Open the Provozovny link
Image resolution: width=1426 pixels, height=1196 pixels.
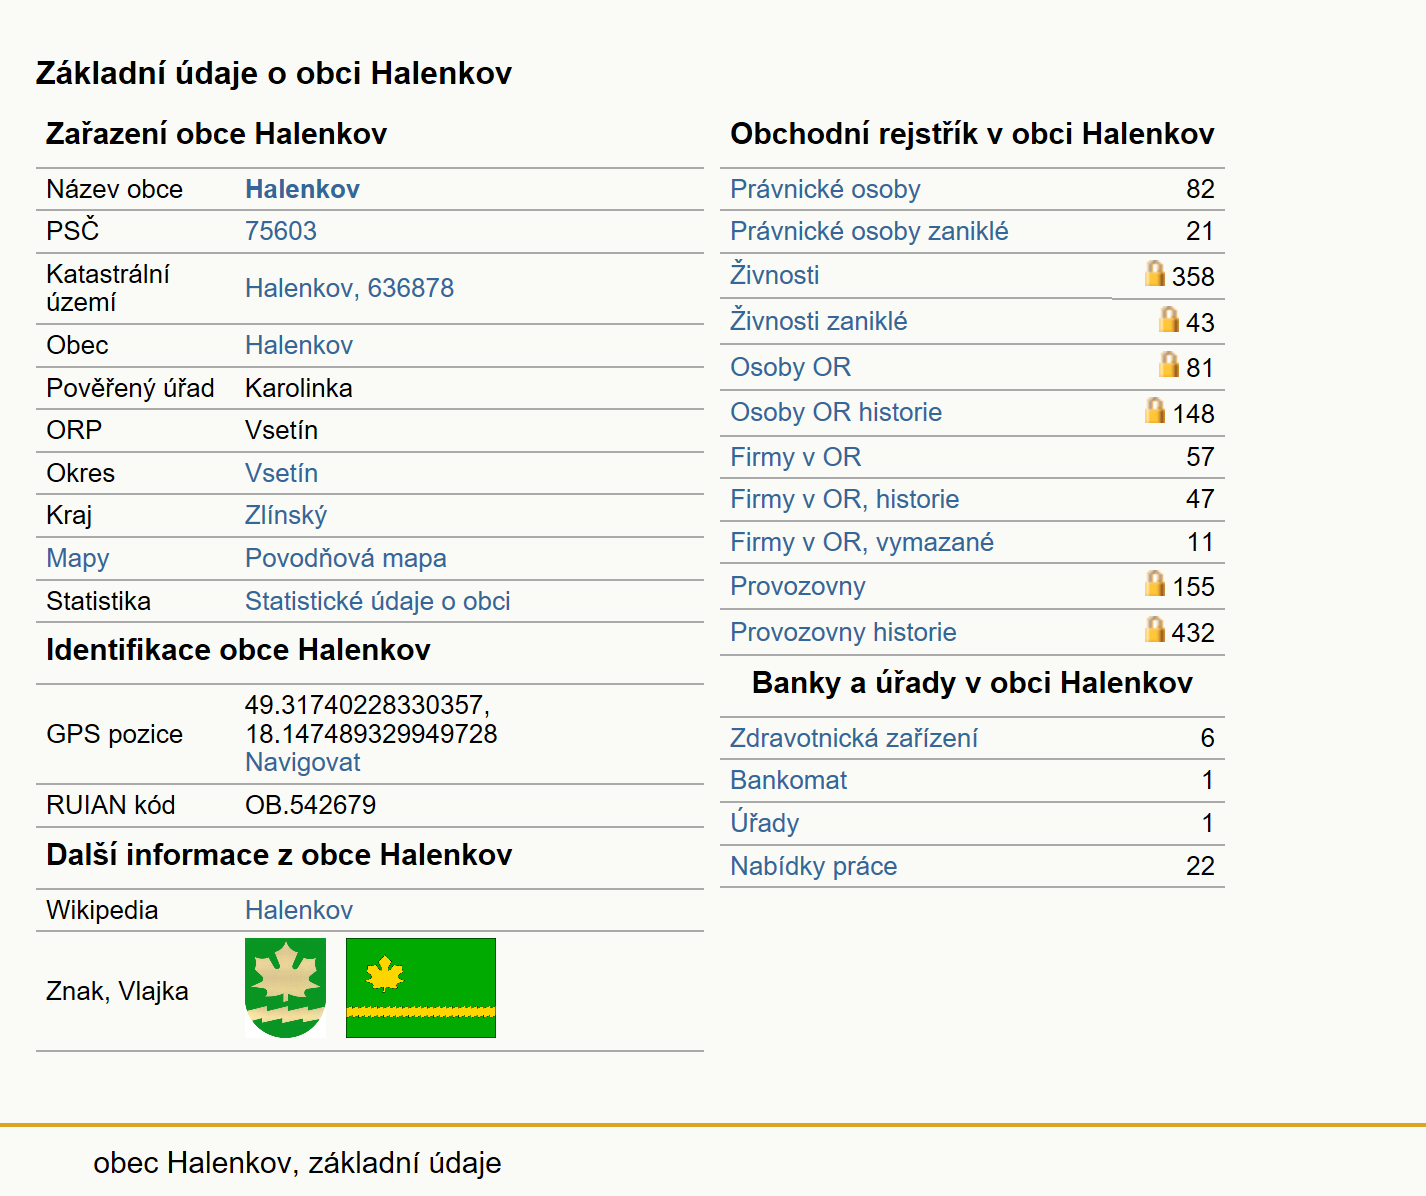[798, 586]
